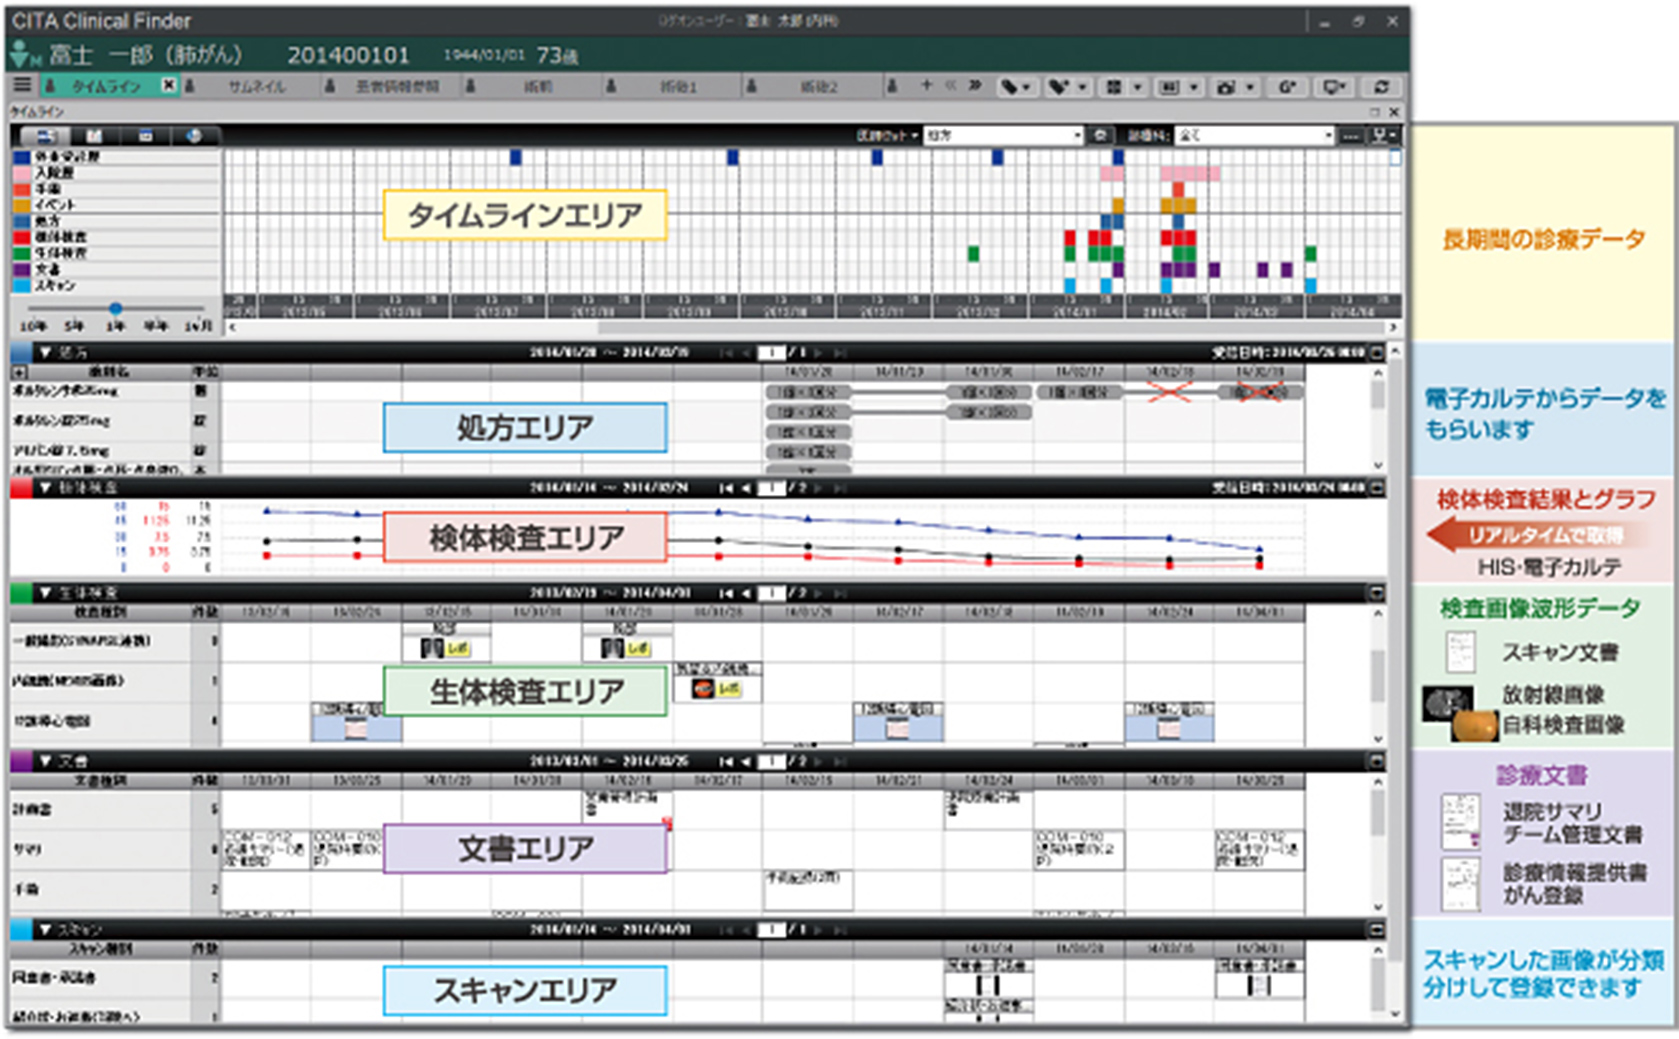Go to the previous page of 検体検査 results
Screen dimensions: 1679x1039
click(745, 488)
